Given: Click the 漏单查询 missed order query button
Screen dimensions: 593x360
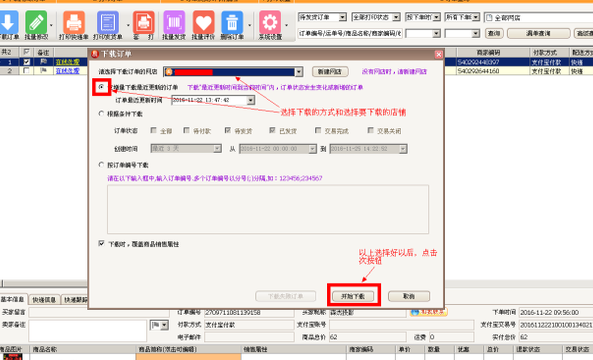Looking at the screenshot, I should click(x=538, y=33).
